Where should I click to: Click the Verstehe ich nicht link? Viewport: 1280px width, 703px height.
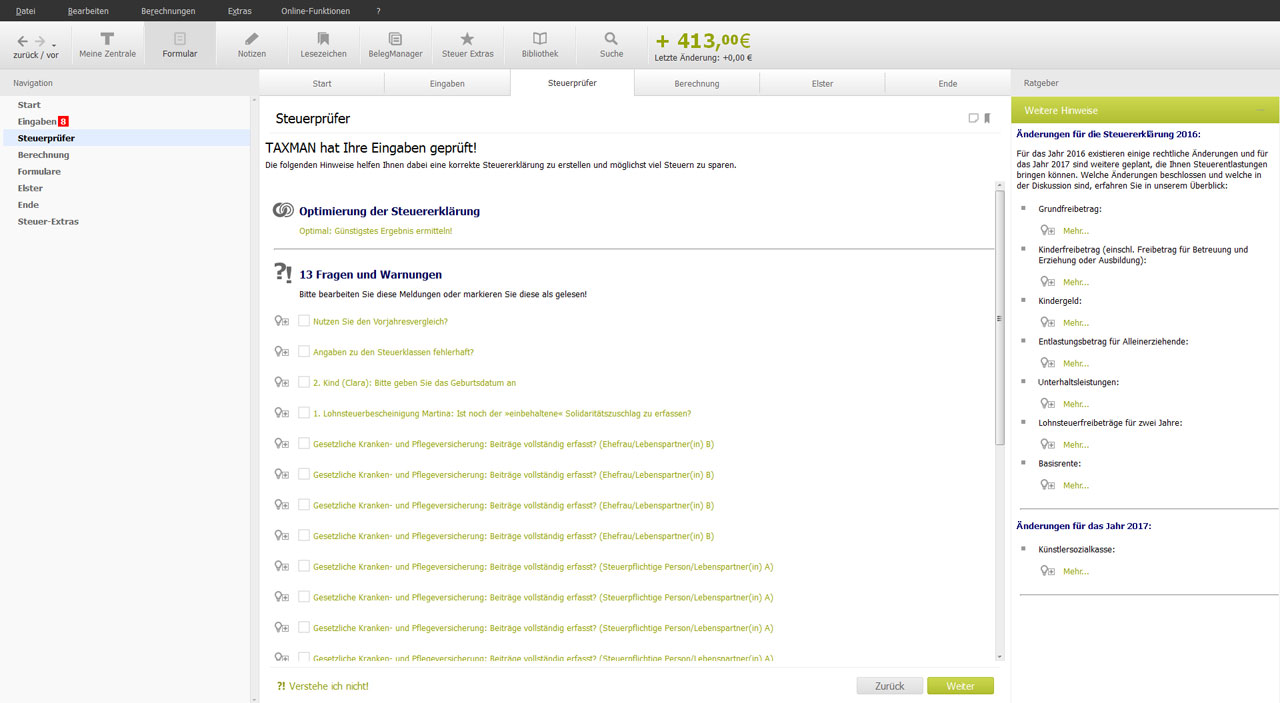coord(323,686)
